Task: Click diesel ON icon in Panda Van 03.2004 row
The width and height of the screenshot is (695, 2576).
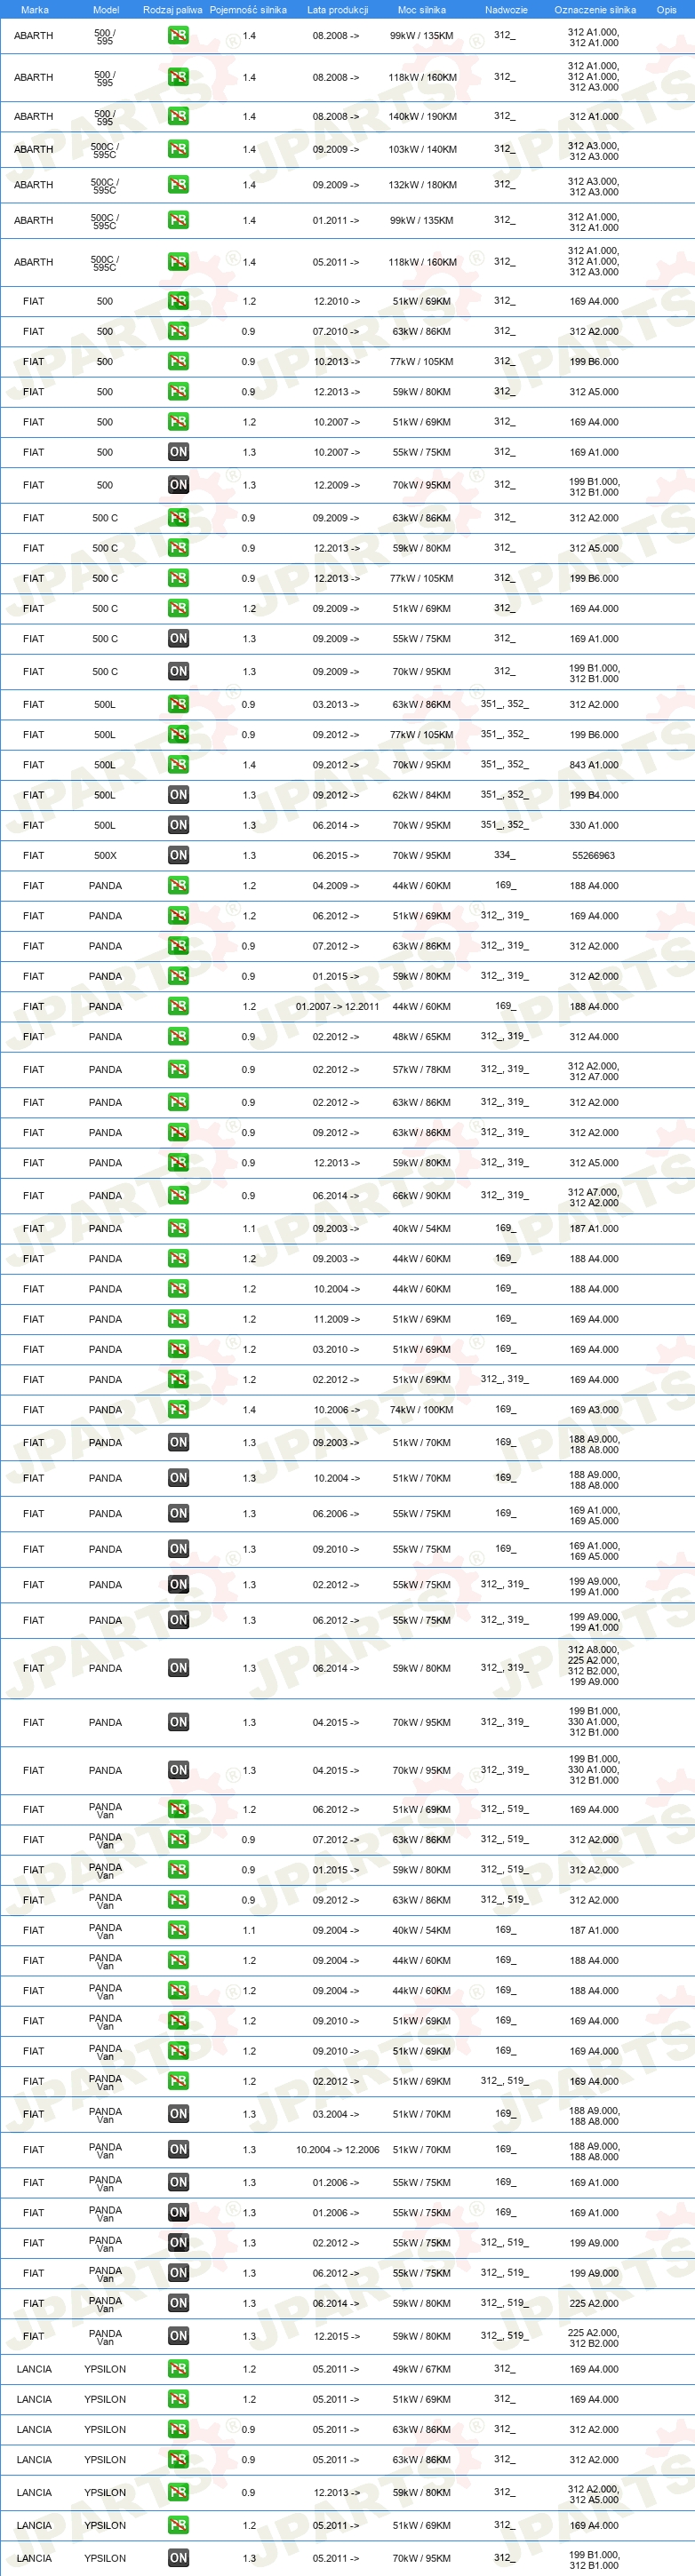Action: (178, 2114)
